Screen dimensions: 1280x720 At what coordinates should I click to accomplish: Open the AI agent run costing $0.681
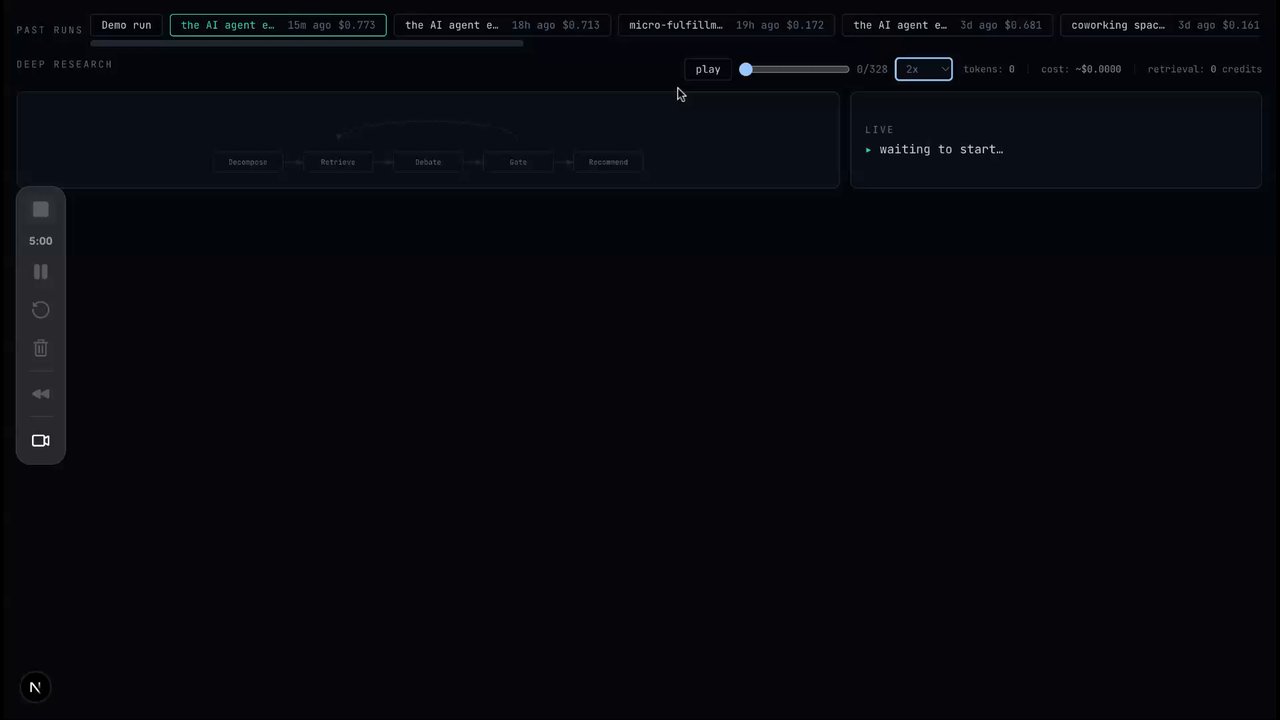[947, 25]
